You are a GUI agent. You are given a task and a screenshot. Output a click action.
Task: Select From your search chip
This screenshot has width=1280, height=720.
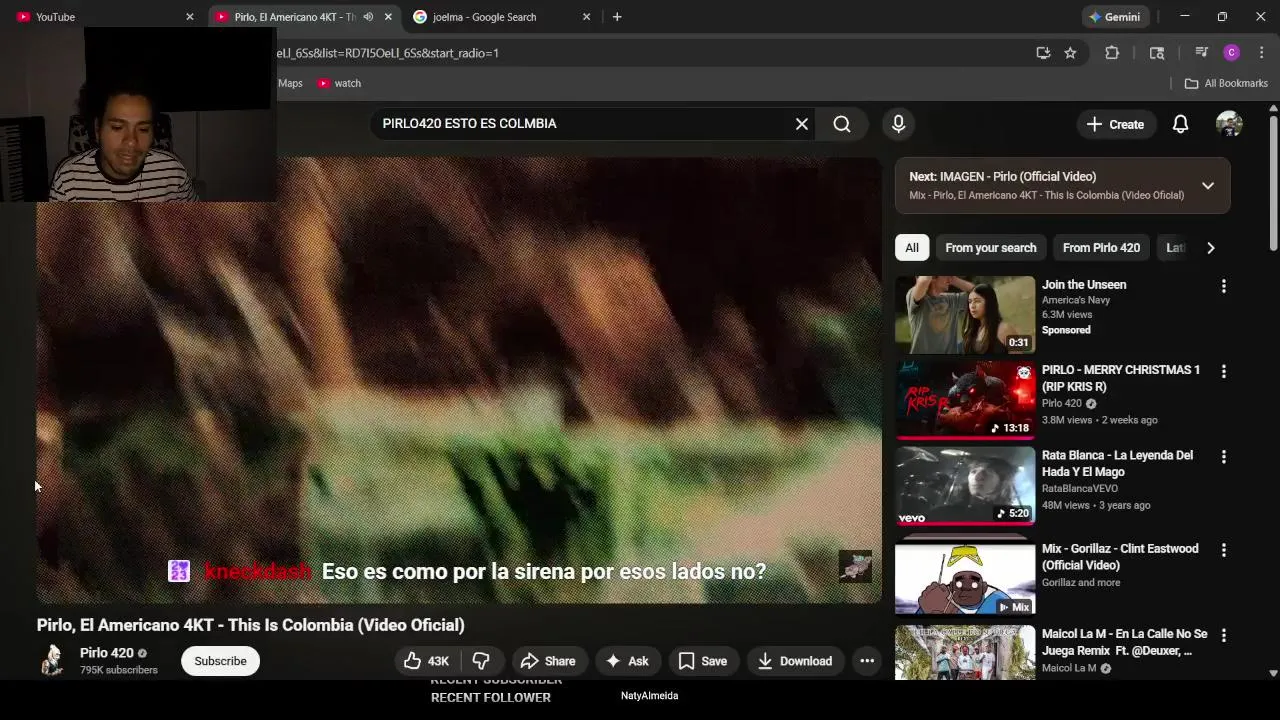(991, 248)
